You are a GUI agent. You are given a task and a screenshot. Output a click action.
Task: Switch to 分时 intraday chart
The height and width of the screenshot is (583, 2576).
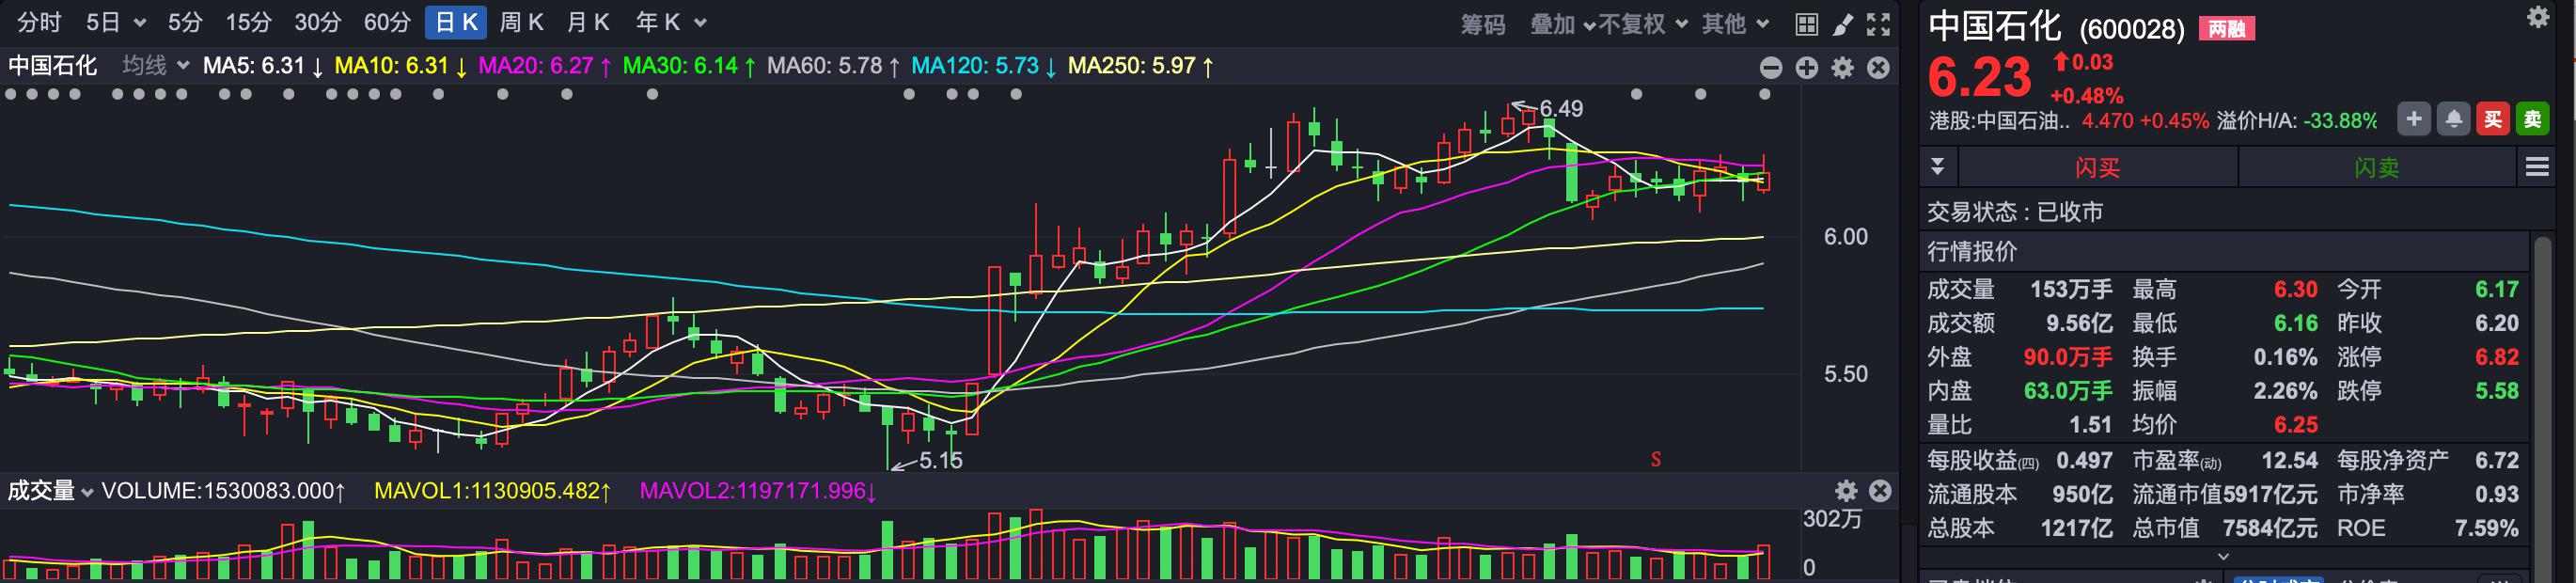(39, 22)
